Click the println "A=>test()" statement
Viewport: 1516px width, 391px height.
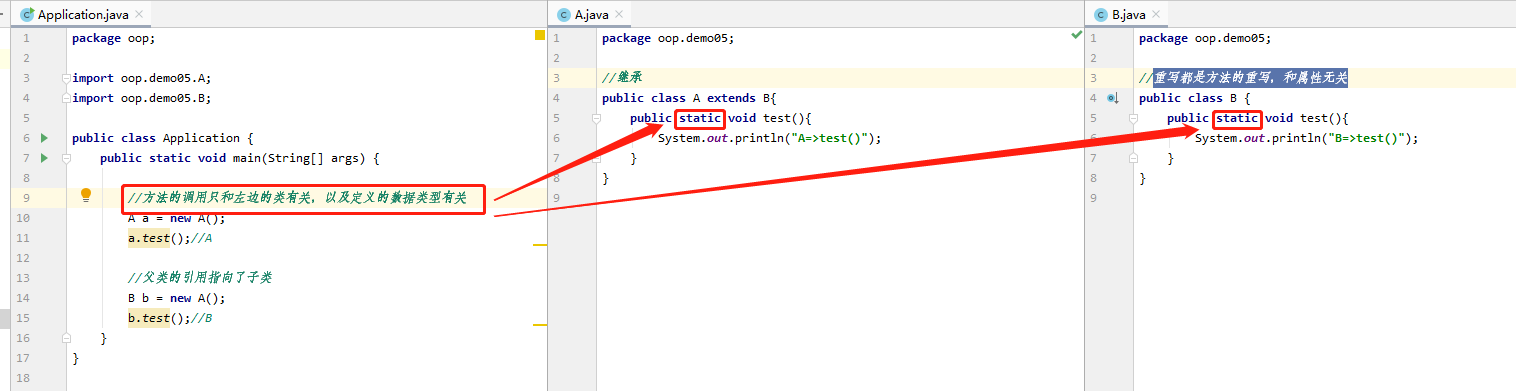pos(769,138)
